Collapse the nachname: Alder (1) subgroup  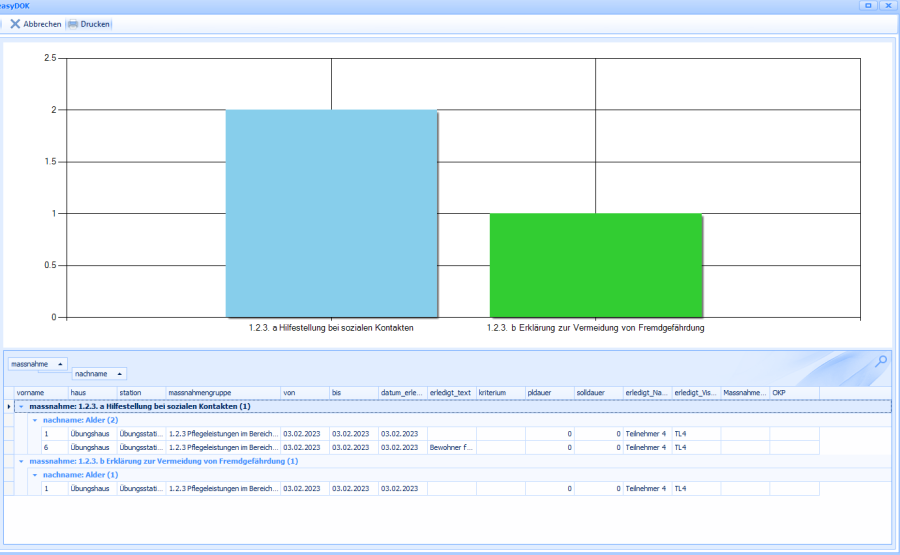point(35,475)
